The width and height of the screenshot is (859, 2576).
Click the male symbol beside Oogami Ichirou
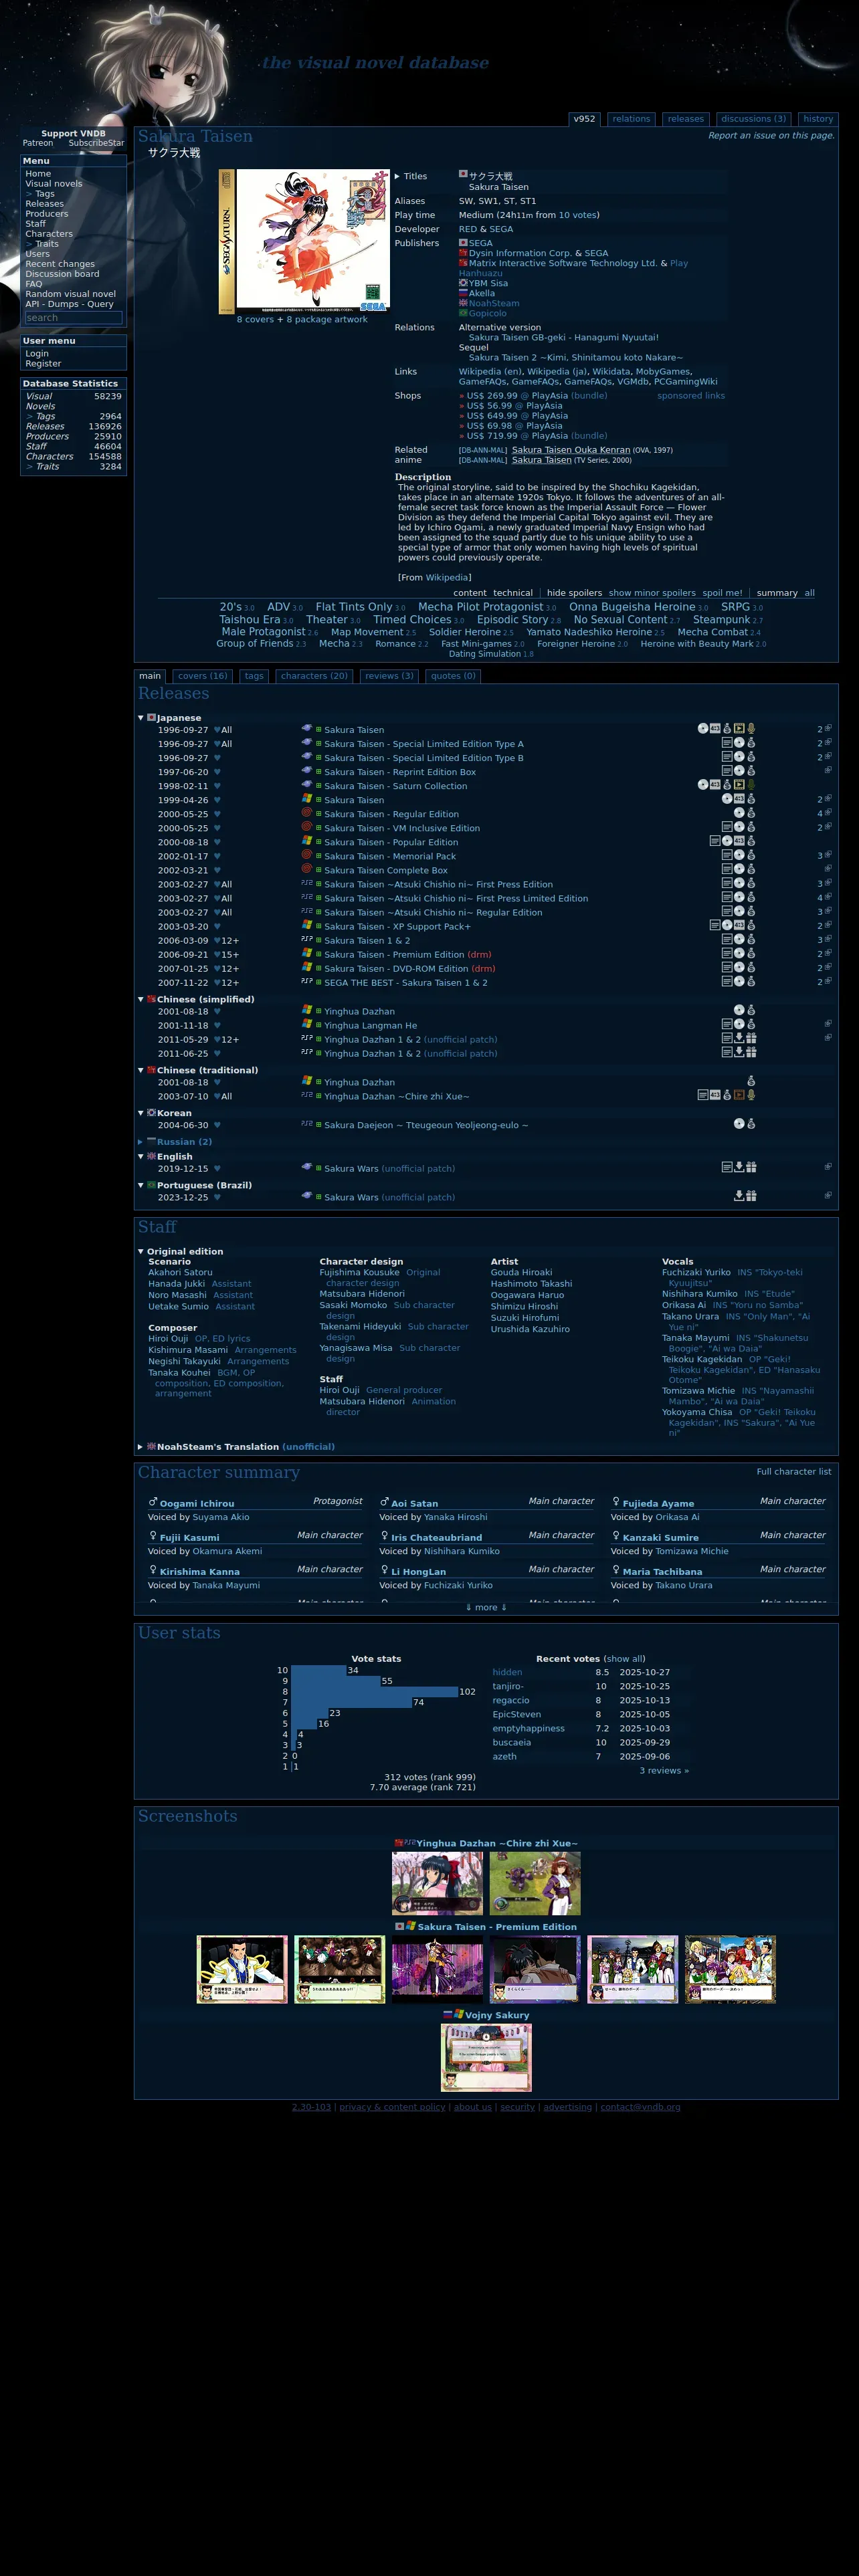pyautogui.click(x=153, y=1502)
